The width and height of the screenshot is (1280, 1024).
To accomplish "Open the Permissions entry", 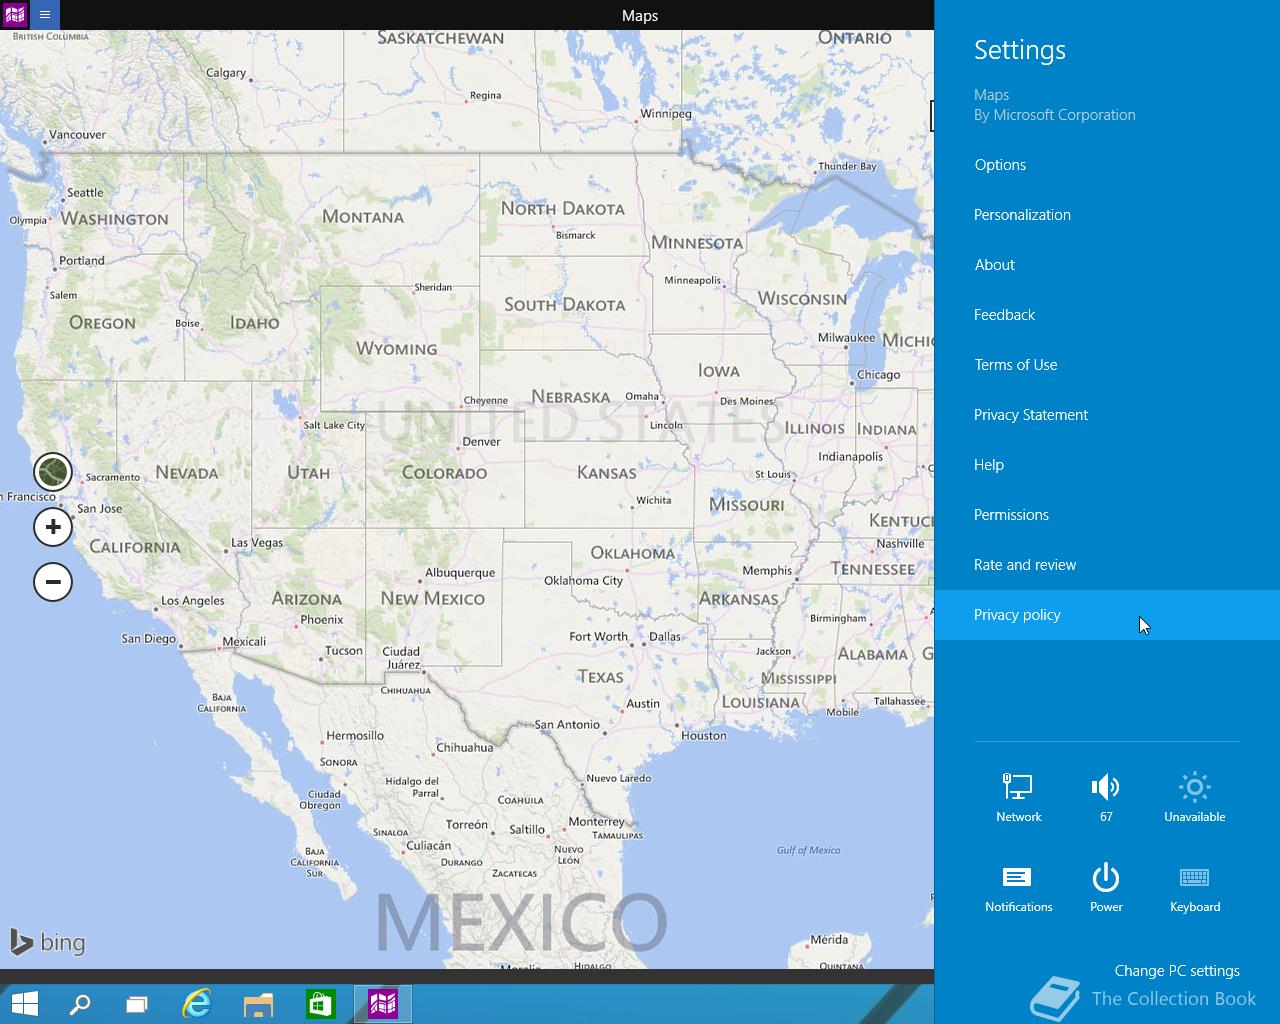I will click(x=1107, y=515).
